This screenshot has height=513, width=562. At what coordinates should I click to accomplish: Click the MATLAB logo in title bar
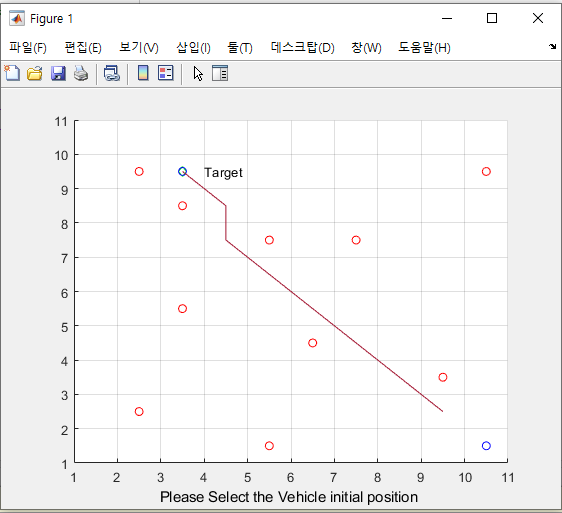(x=17, y=18)
